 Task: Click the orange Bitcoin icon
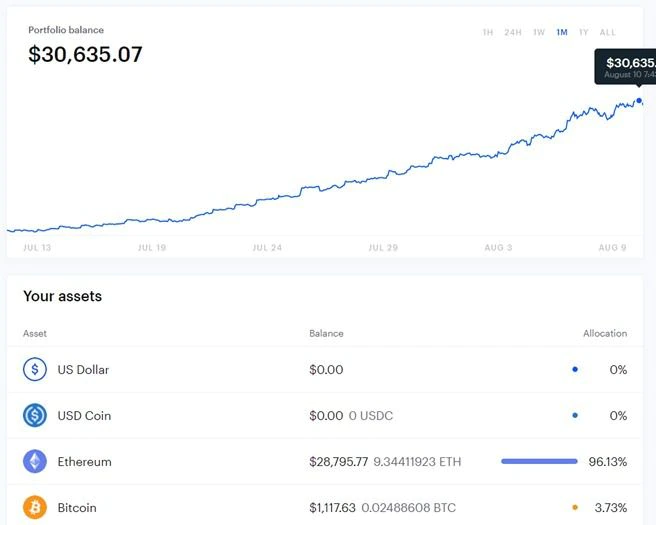[35, 507]
